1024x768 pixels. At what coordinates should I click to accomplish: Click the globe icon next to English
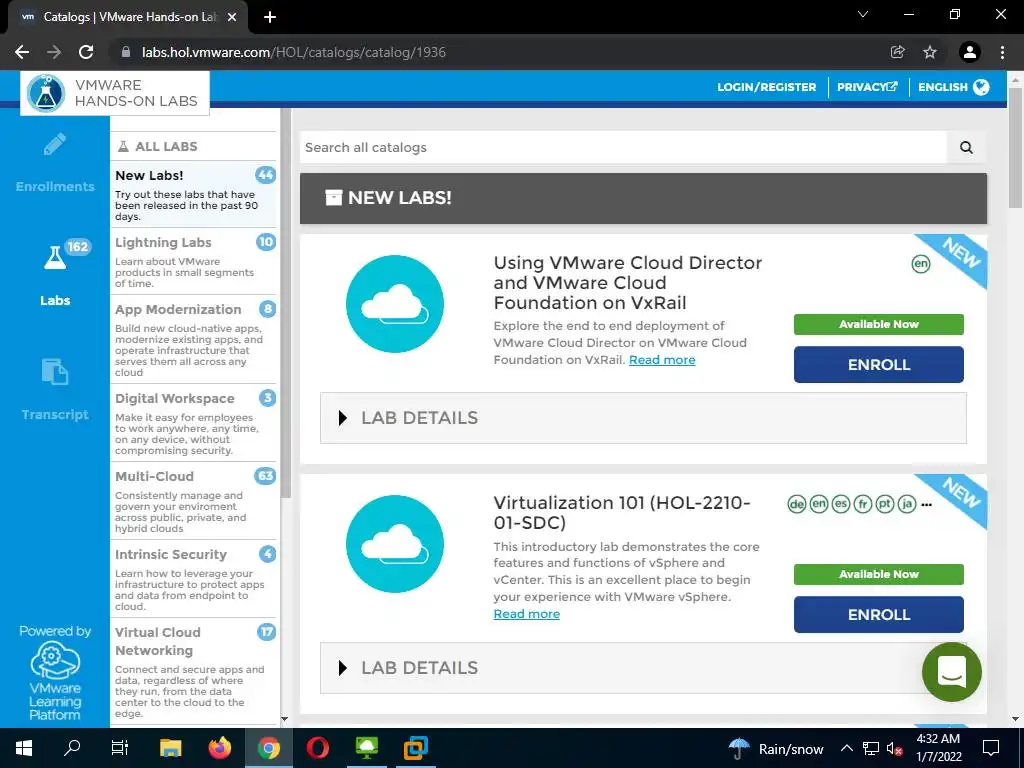click(981, 87)
